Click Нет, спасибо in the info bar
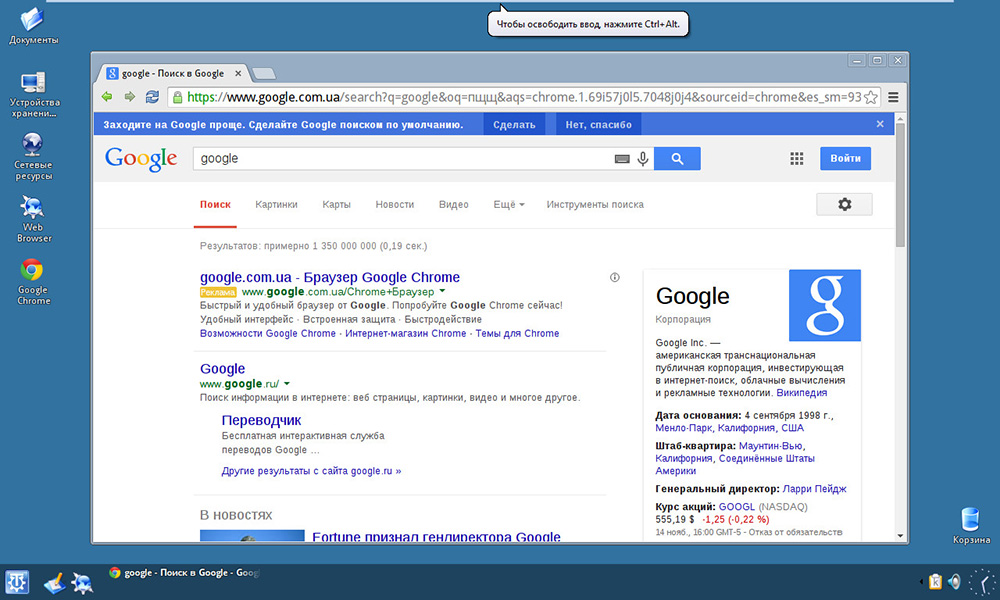The height and width of the screenshot is (600, 1000). click(x=598, y=124)
